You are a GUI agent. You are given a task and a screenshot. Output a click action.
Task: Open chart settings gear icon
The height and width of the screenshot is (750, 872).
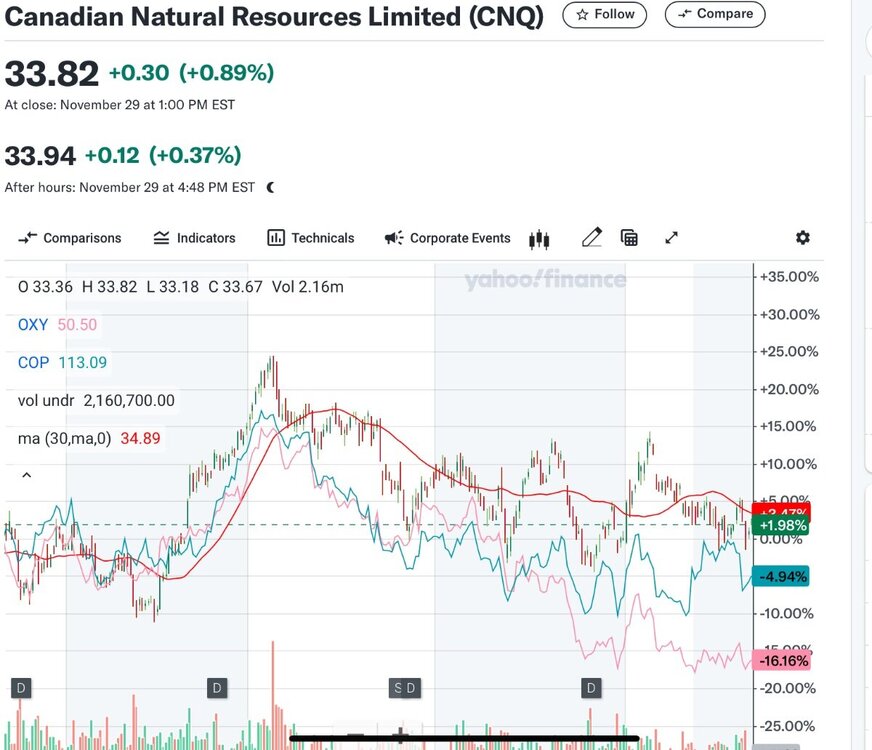(x=802, y=238)
